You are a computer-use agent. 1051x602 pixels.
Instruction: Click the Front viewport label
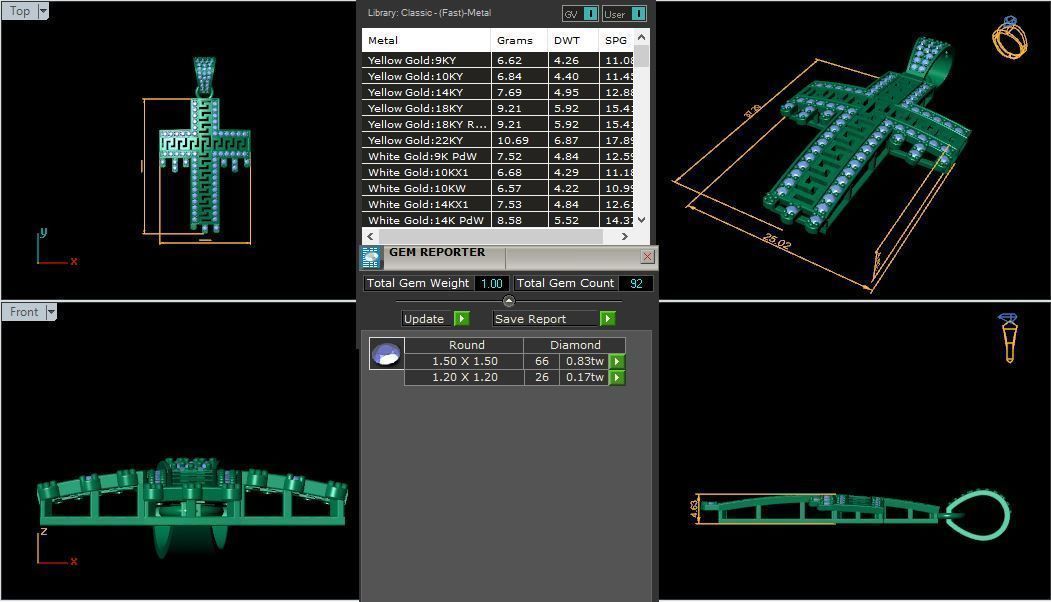23,312
